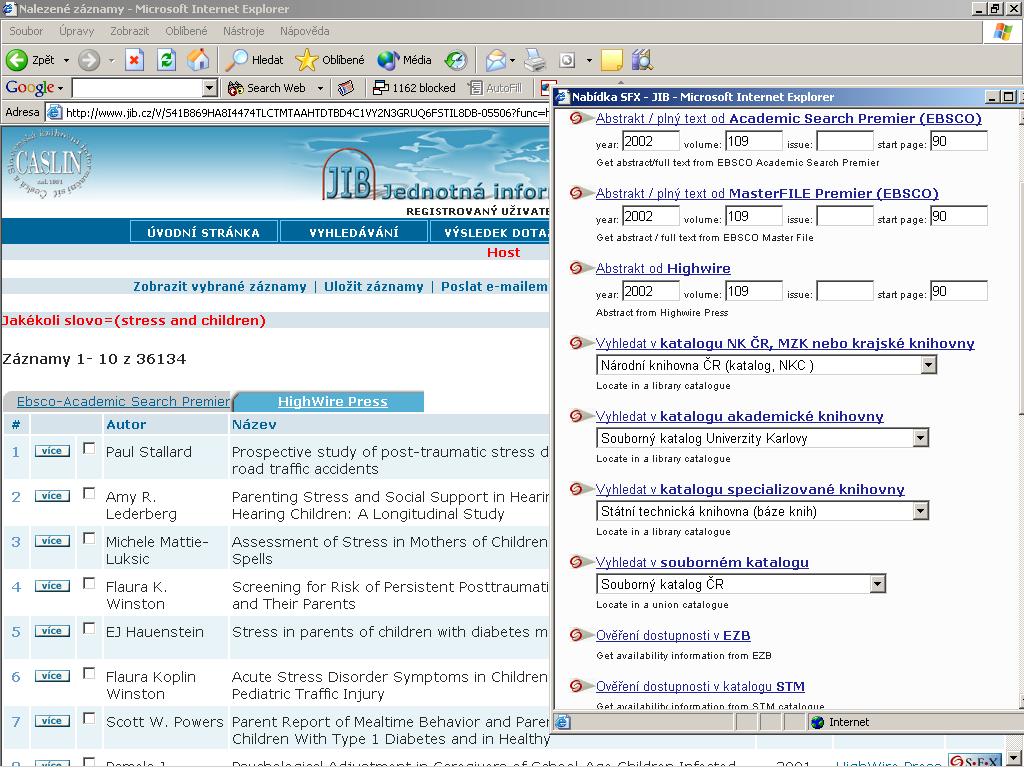This screenshot has width=1024, height=768.
Task: Refresh the page using the green arrows icon
Action: point(167,60)
